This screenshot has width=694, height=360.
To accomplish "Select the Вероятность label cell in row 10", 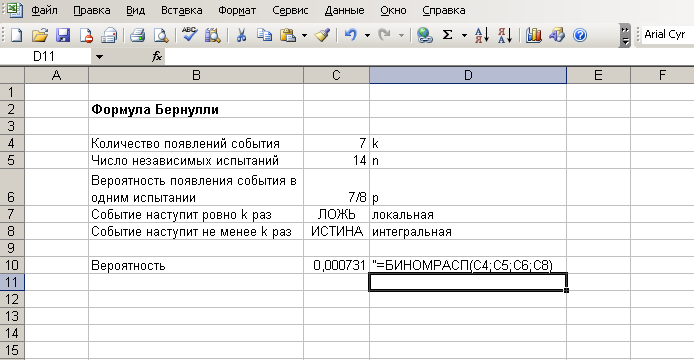I will pos(196,265).
